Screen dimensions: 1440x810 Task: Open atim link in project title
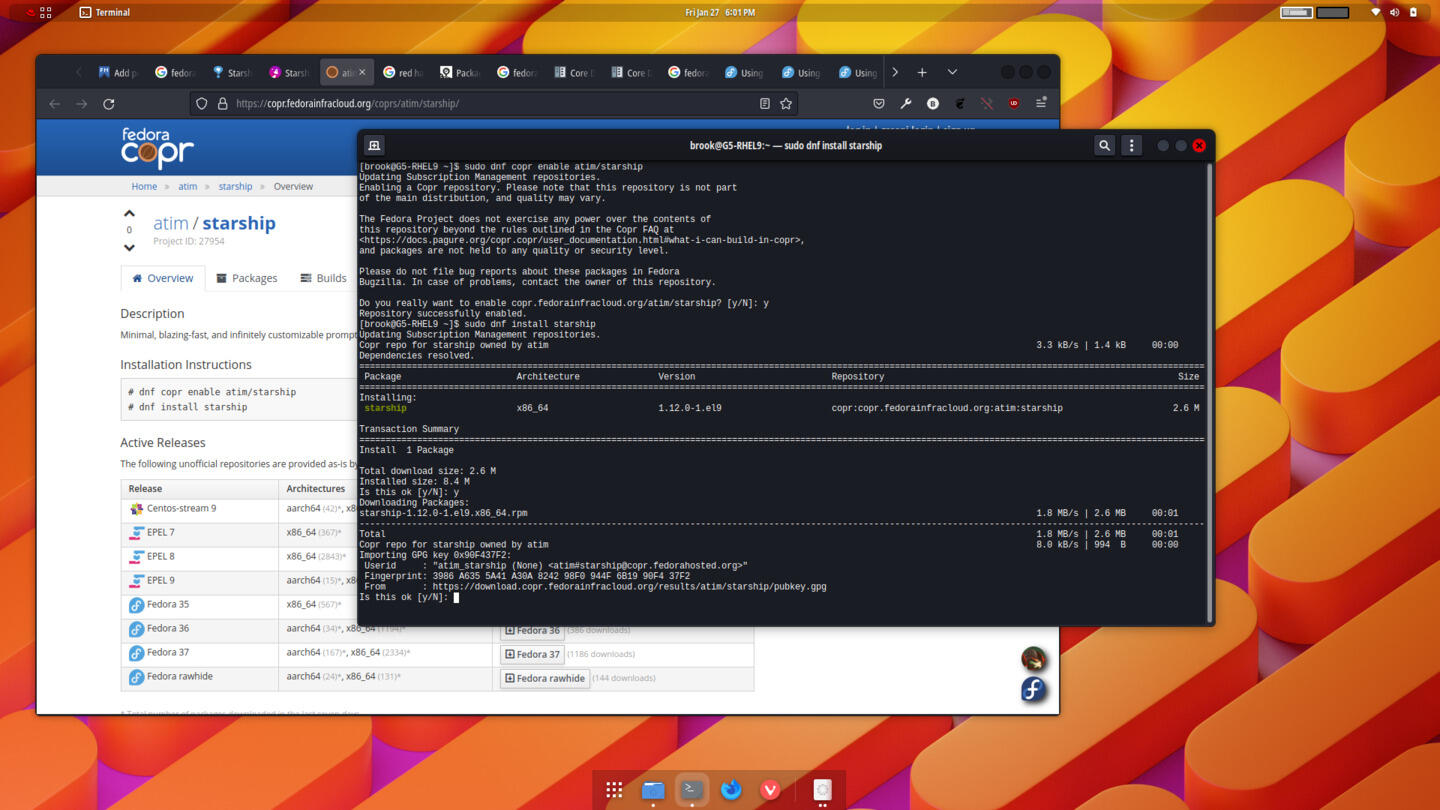(x=170, y=223)
